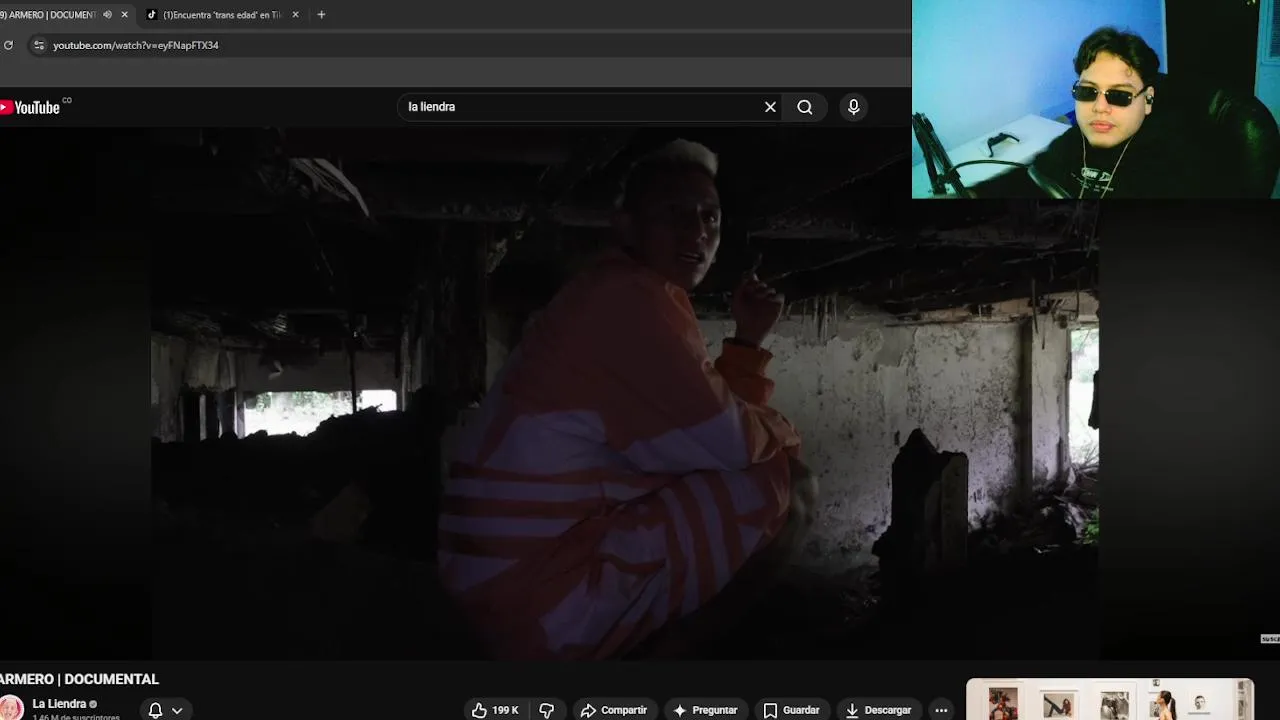This screenshot has height=720, width=1280.
Task: Open a new browser tab
Action: [321, 15]
